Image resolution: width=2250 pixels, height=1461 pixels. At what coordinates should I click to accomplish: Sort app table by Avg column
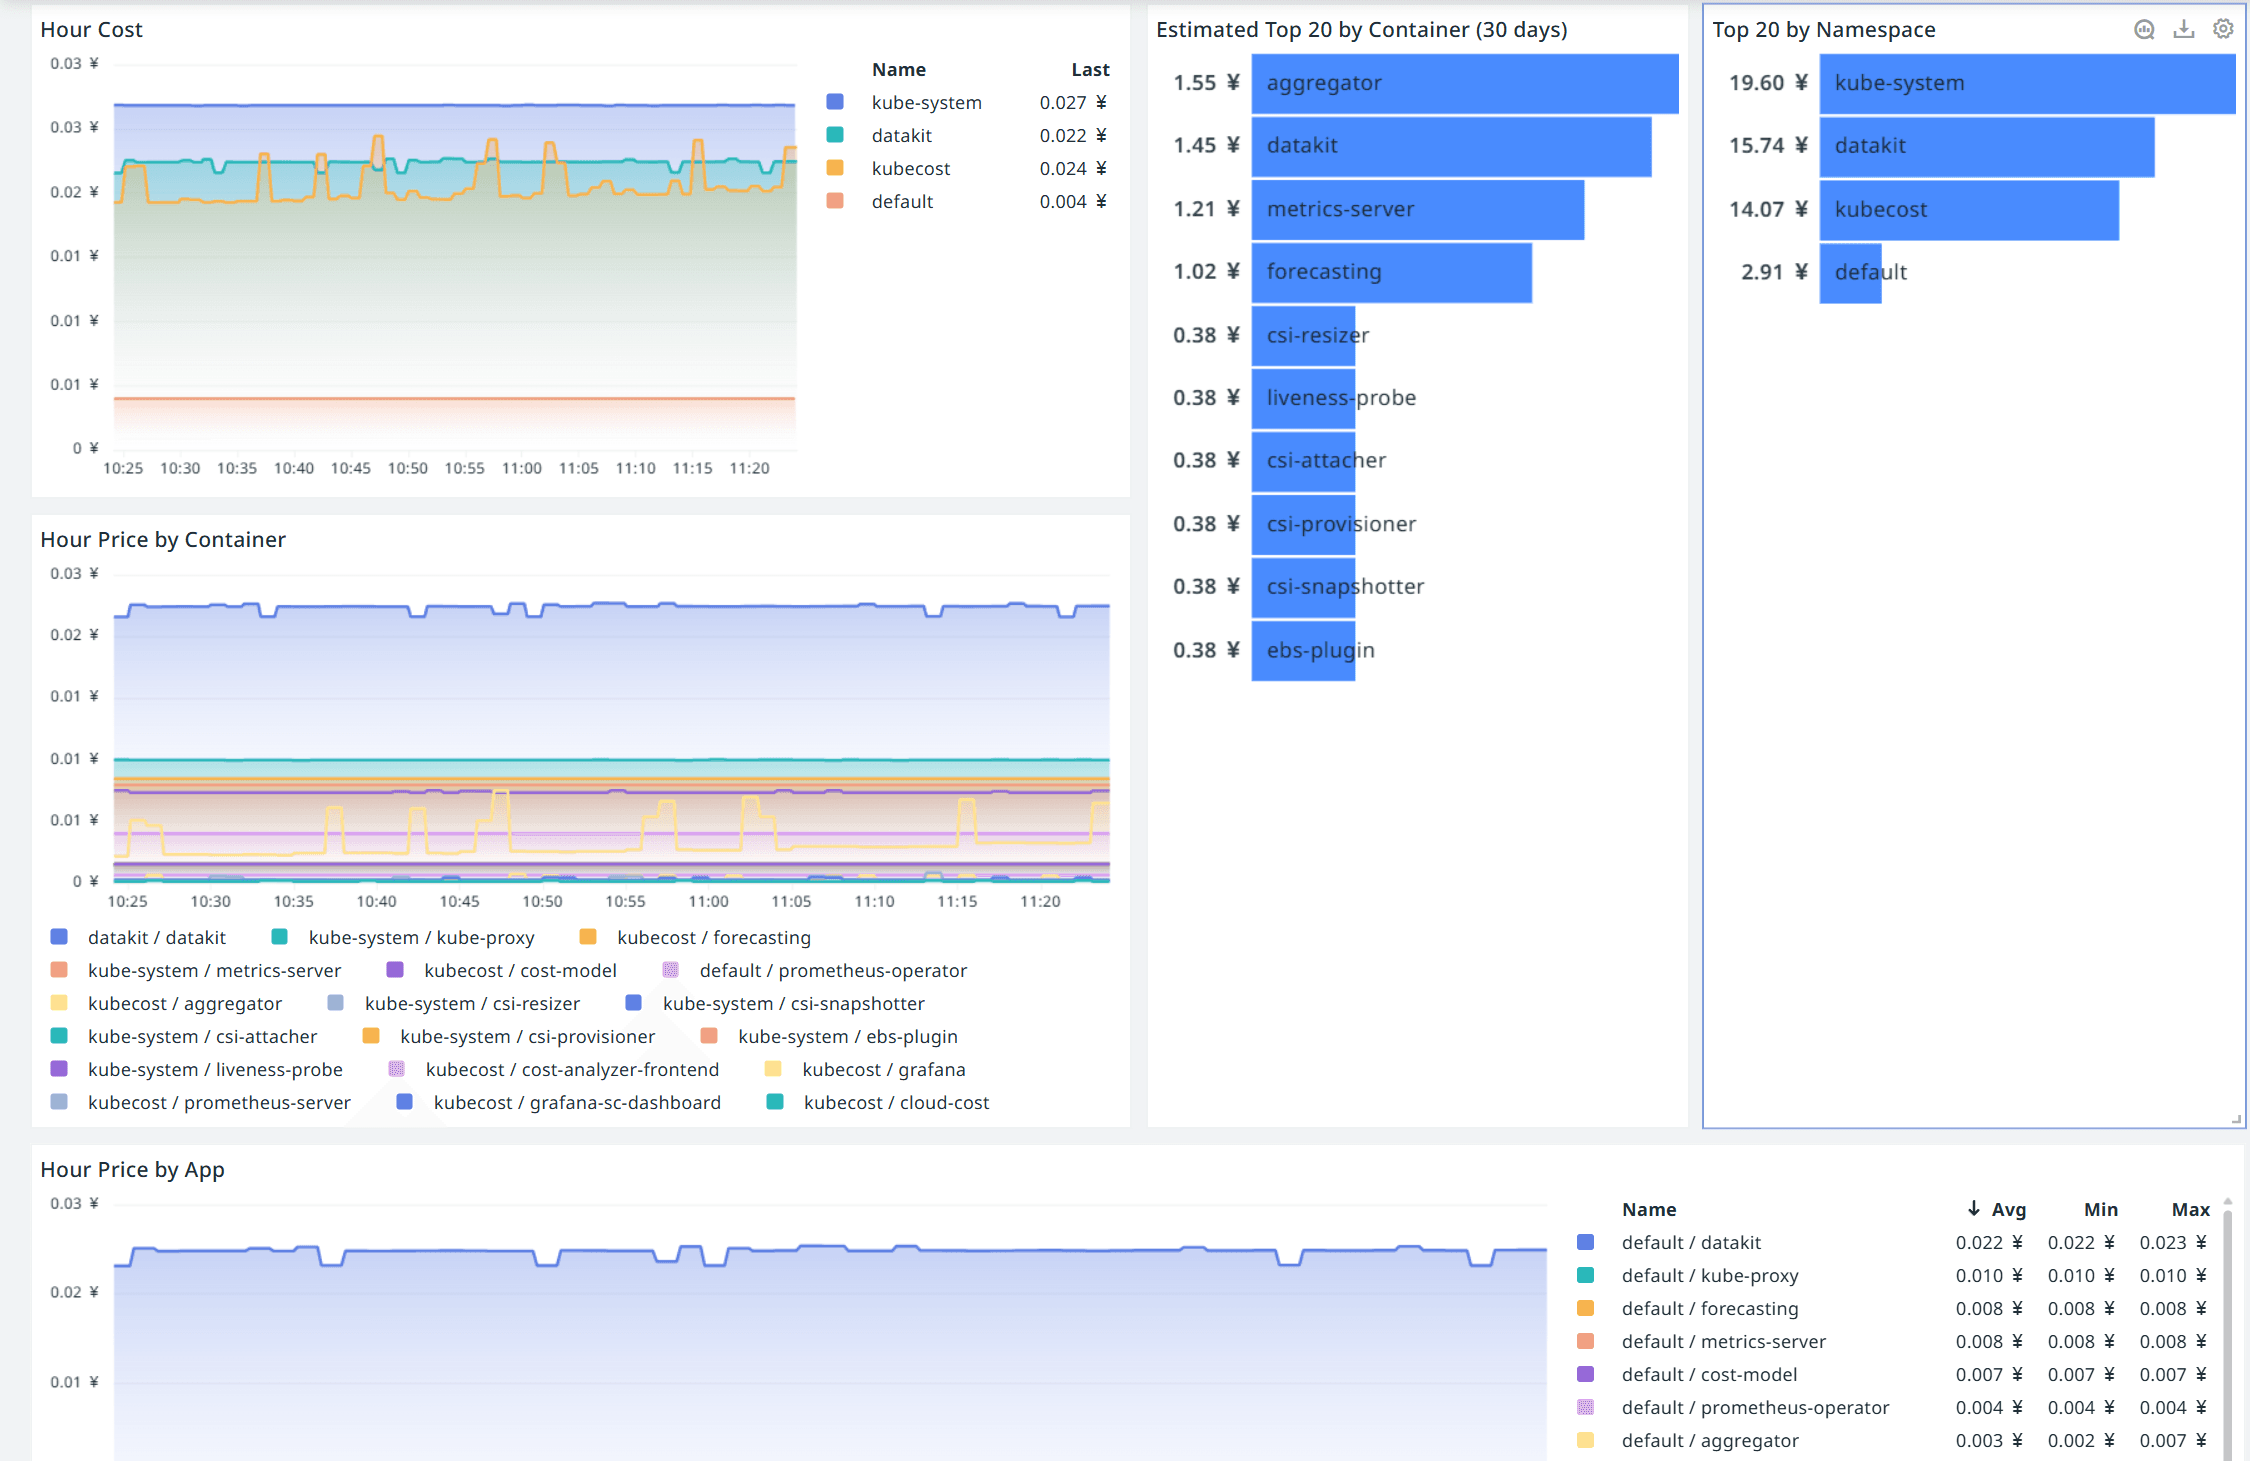tap(2008, 1209)
